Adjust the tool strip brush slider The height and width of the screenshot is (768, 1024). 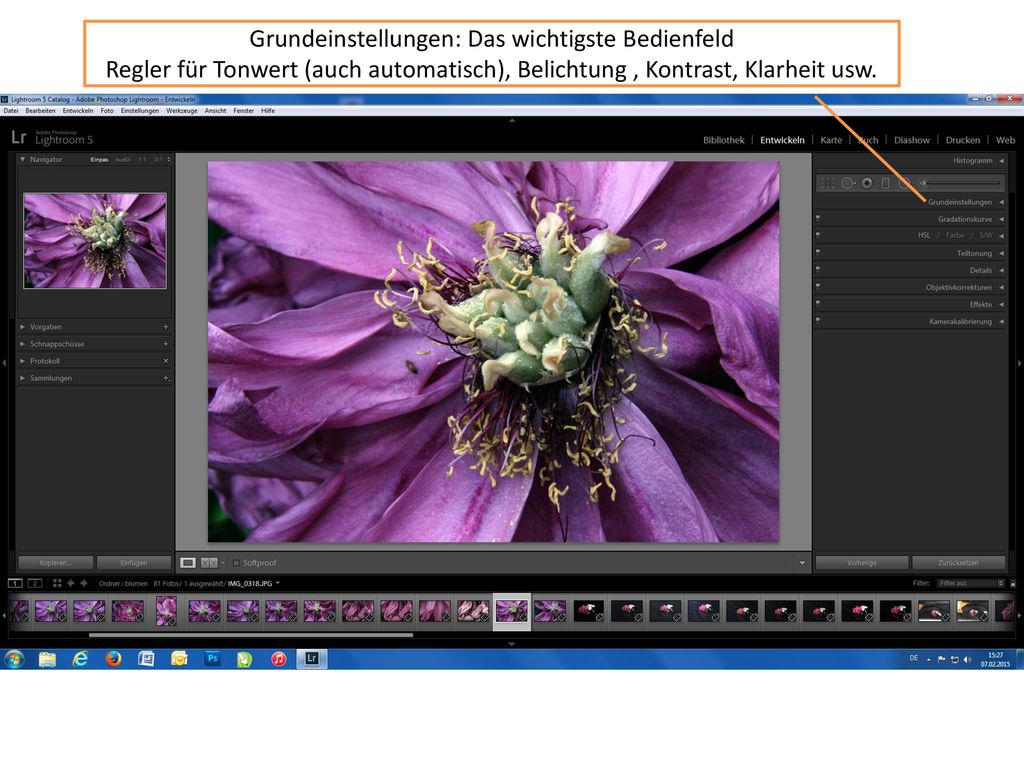(960, 184)
